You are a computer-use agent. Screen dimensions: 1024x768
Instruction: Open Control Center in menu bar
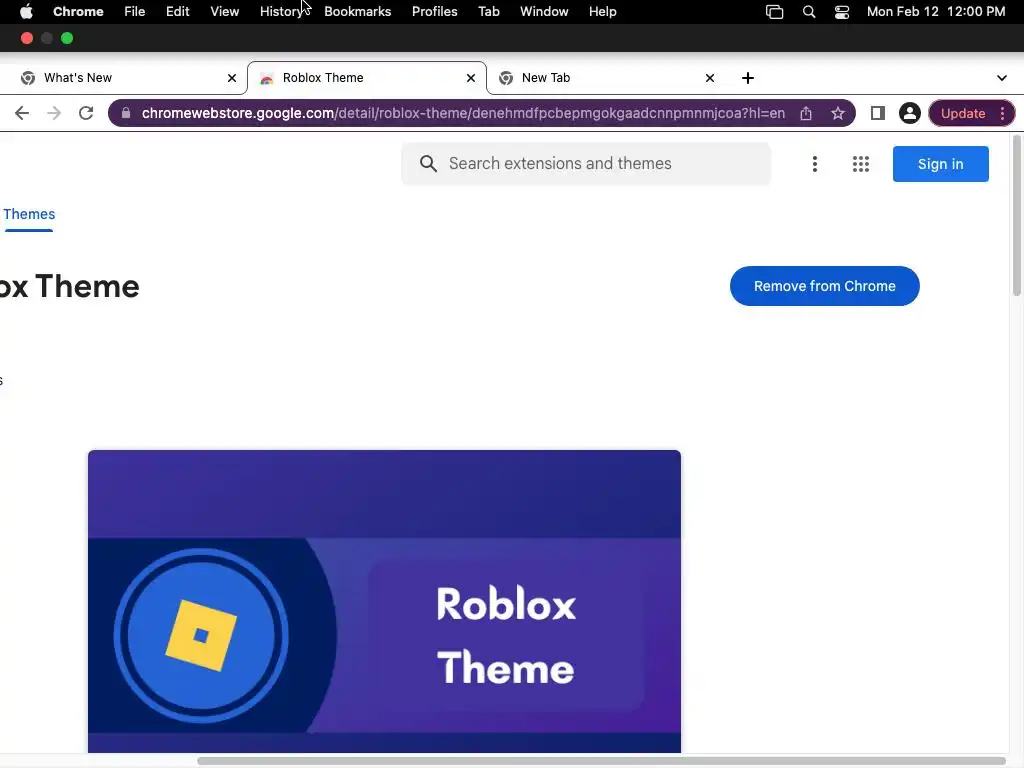[842, 12]
